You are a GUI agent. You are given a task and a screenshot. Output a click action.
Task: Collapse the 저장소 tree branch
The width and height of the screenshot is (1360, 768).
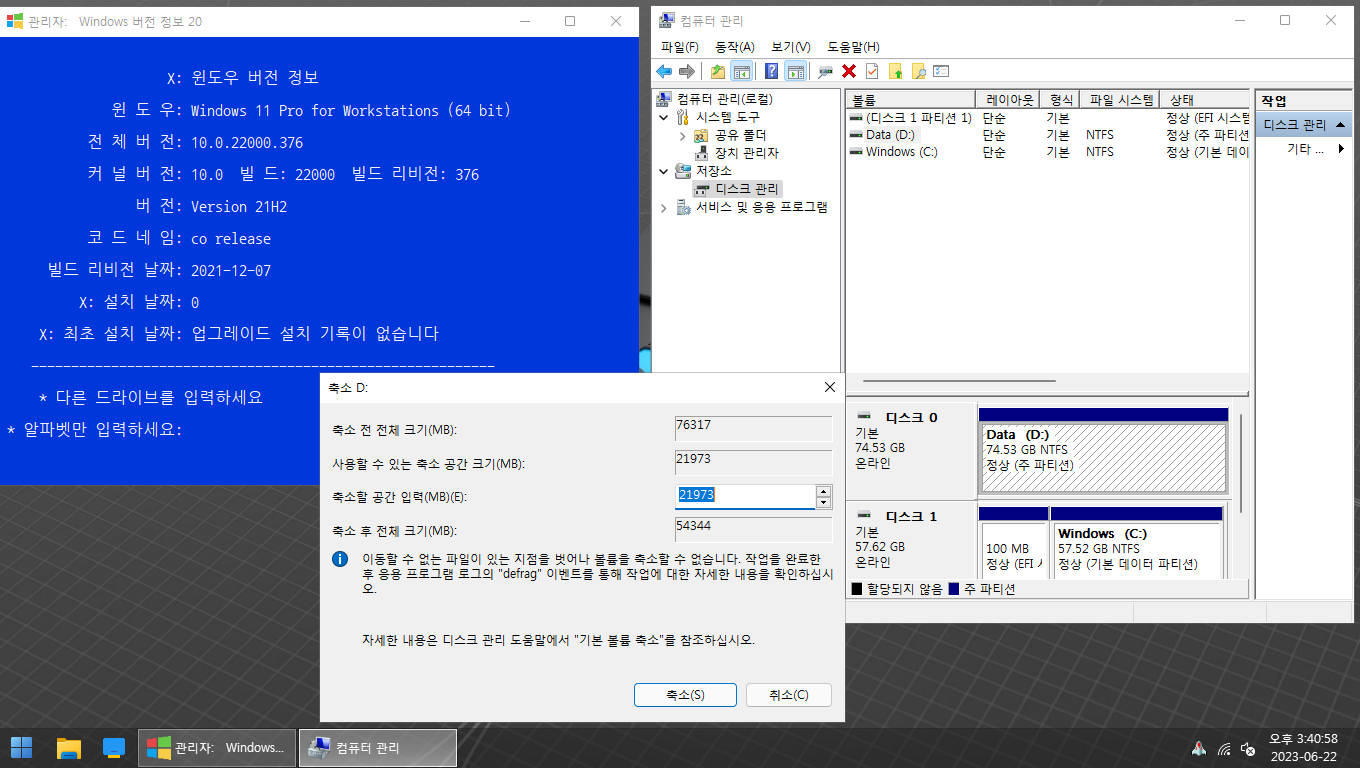(x=664, y=171)
